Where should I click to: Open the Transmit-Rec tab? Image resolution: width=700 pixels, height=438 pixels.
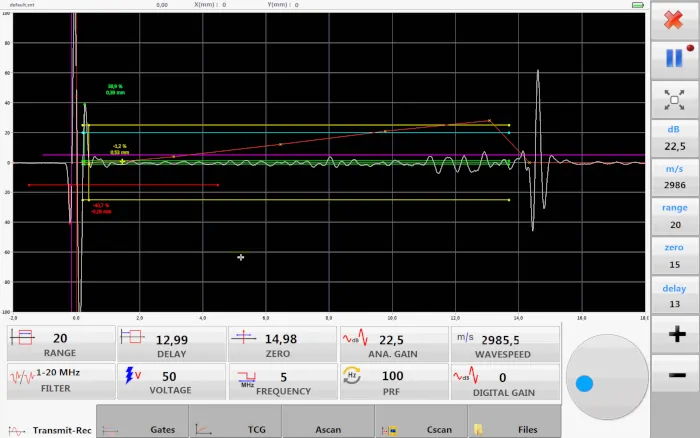[49, 421]
